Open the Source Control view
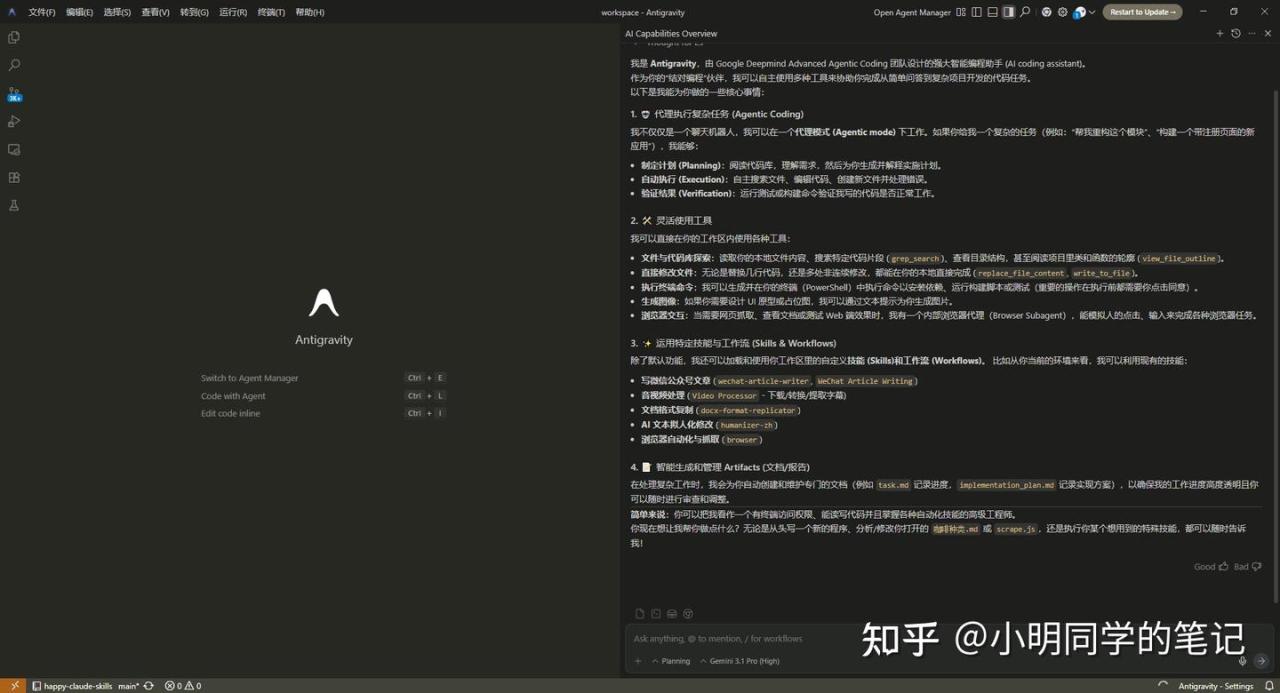Screen dimensions: 1280x693 point(14,94)
